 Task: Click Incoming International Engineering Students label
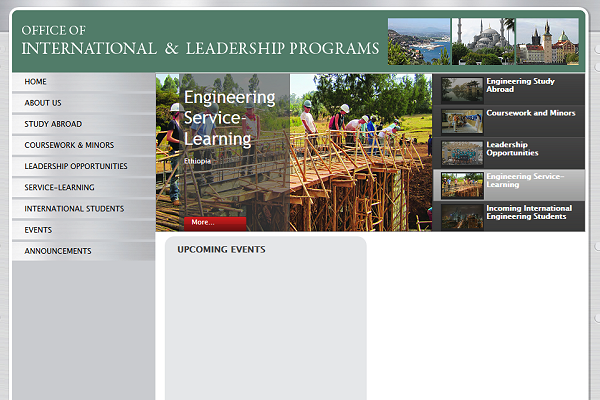pyautogui.click(x=529, y=212)
